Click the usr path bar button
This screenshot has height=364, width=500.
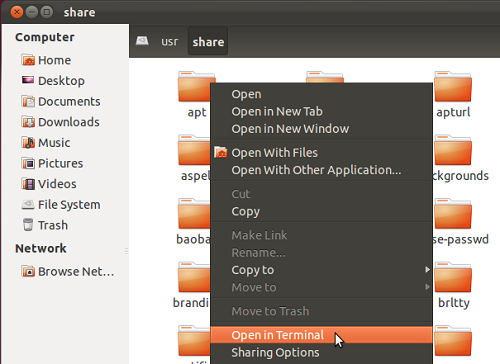(x=170, y=42)
